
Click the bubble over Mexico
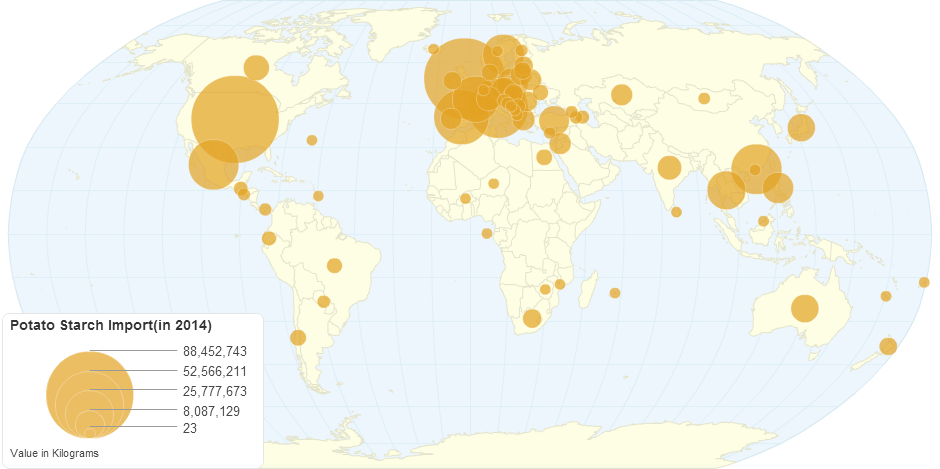pyautogui.click(x=213, y=163)
